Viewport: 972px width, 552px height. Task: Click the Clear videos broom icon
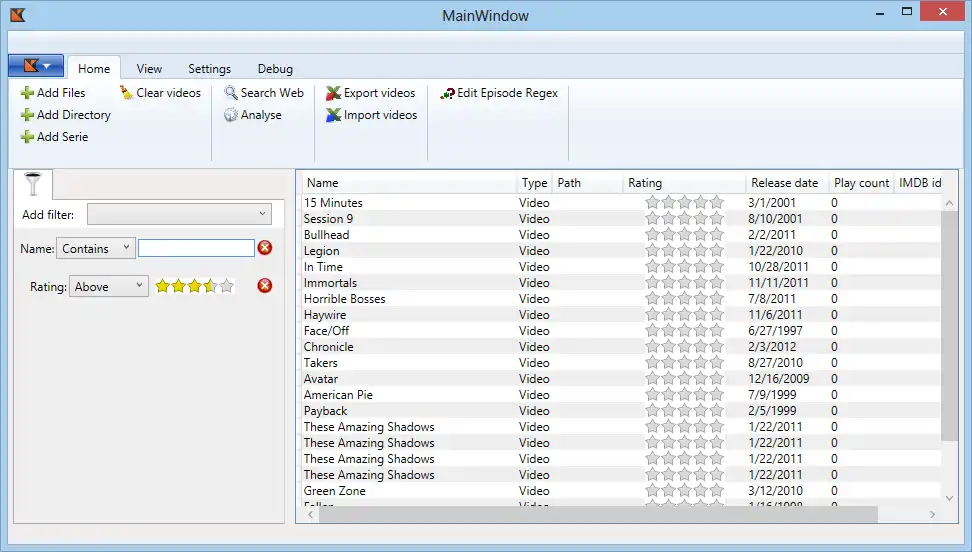pos(126,93)
